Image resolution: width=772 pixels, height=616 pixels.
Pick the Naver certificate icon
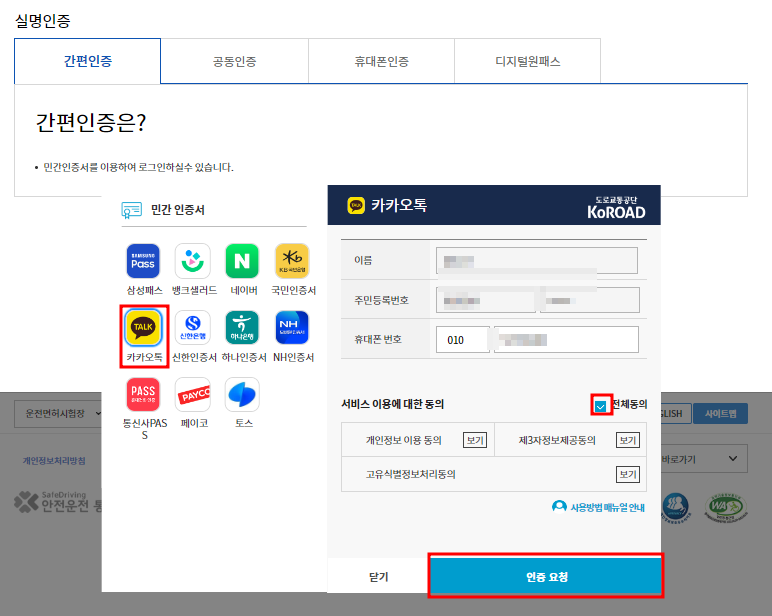pyautogui.click(x=242, y=261)
